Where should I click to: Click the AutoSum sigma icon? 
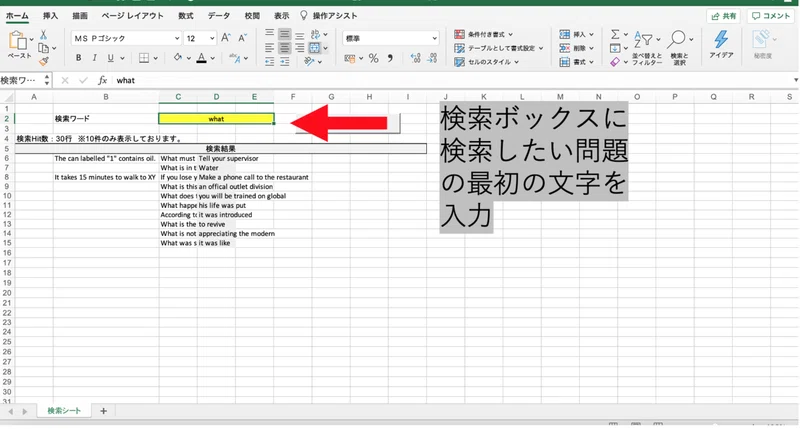(x=615, y=34)
